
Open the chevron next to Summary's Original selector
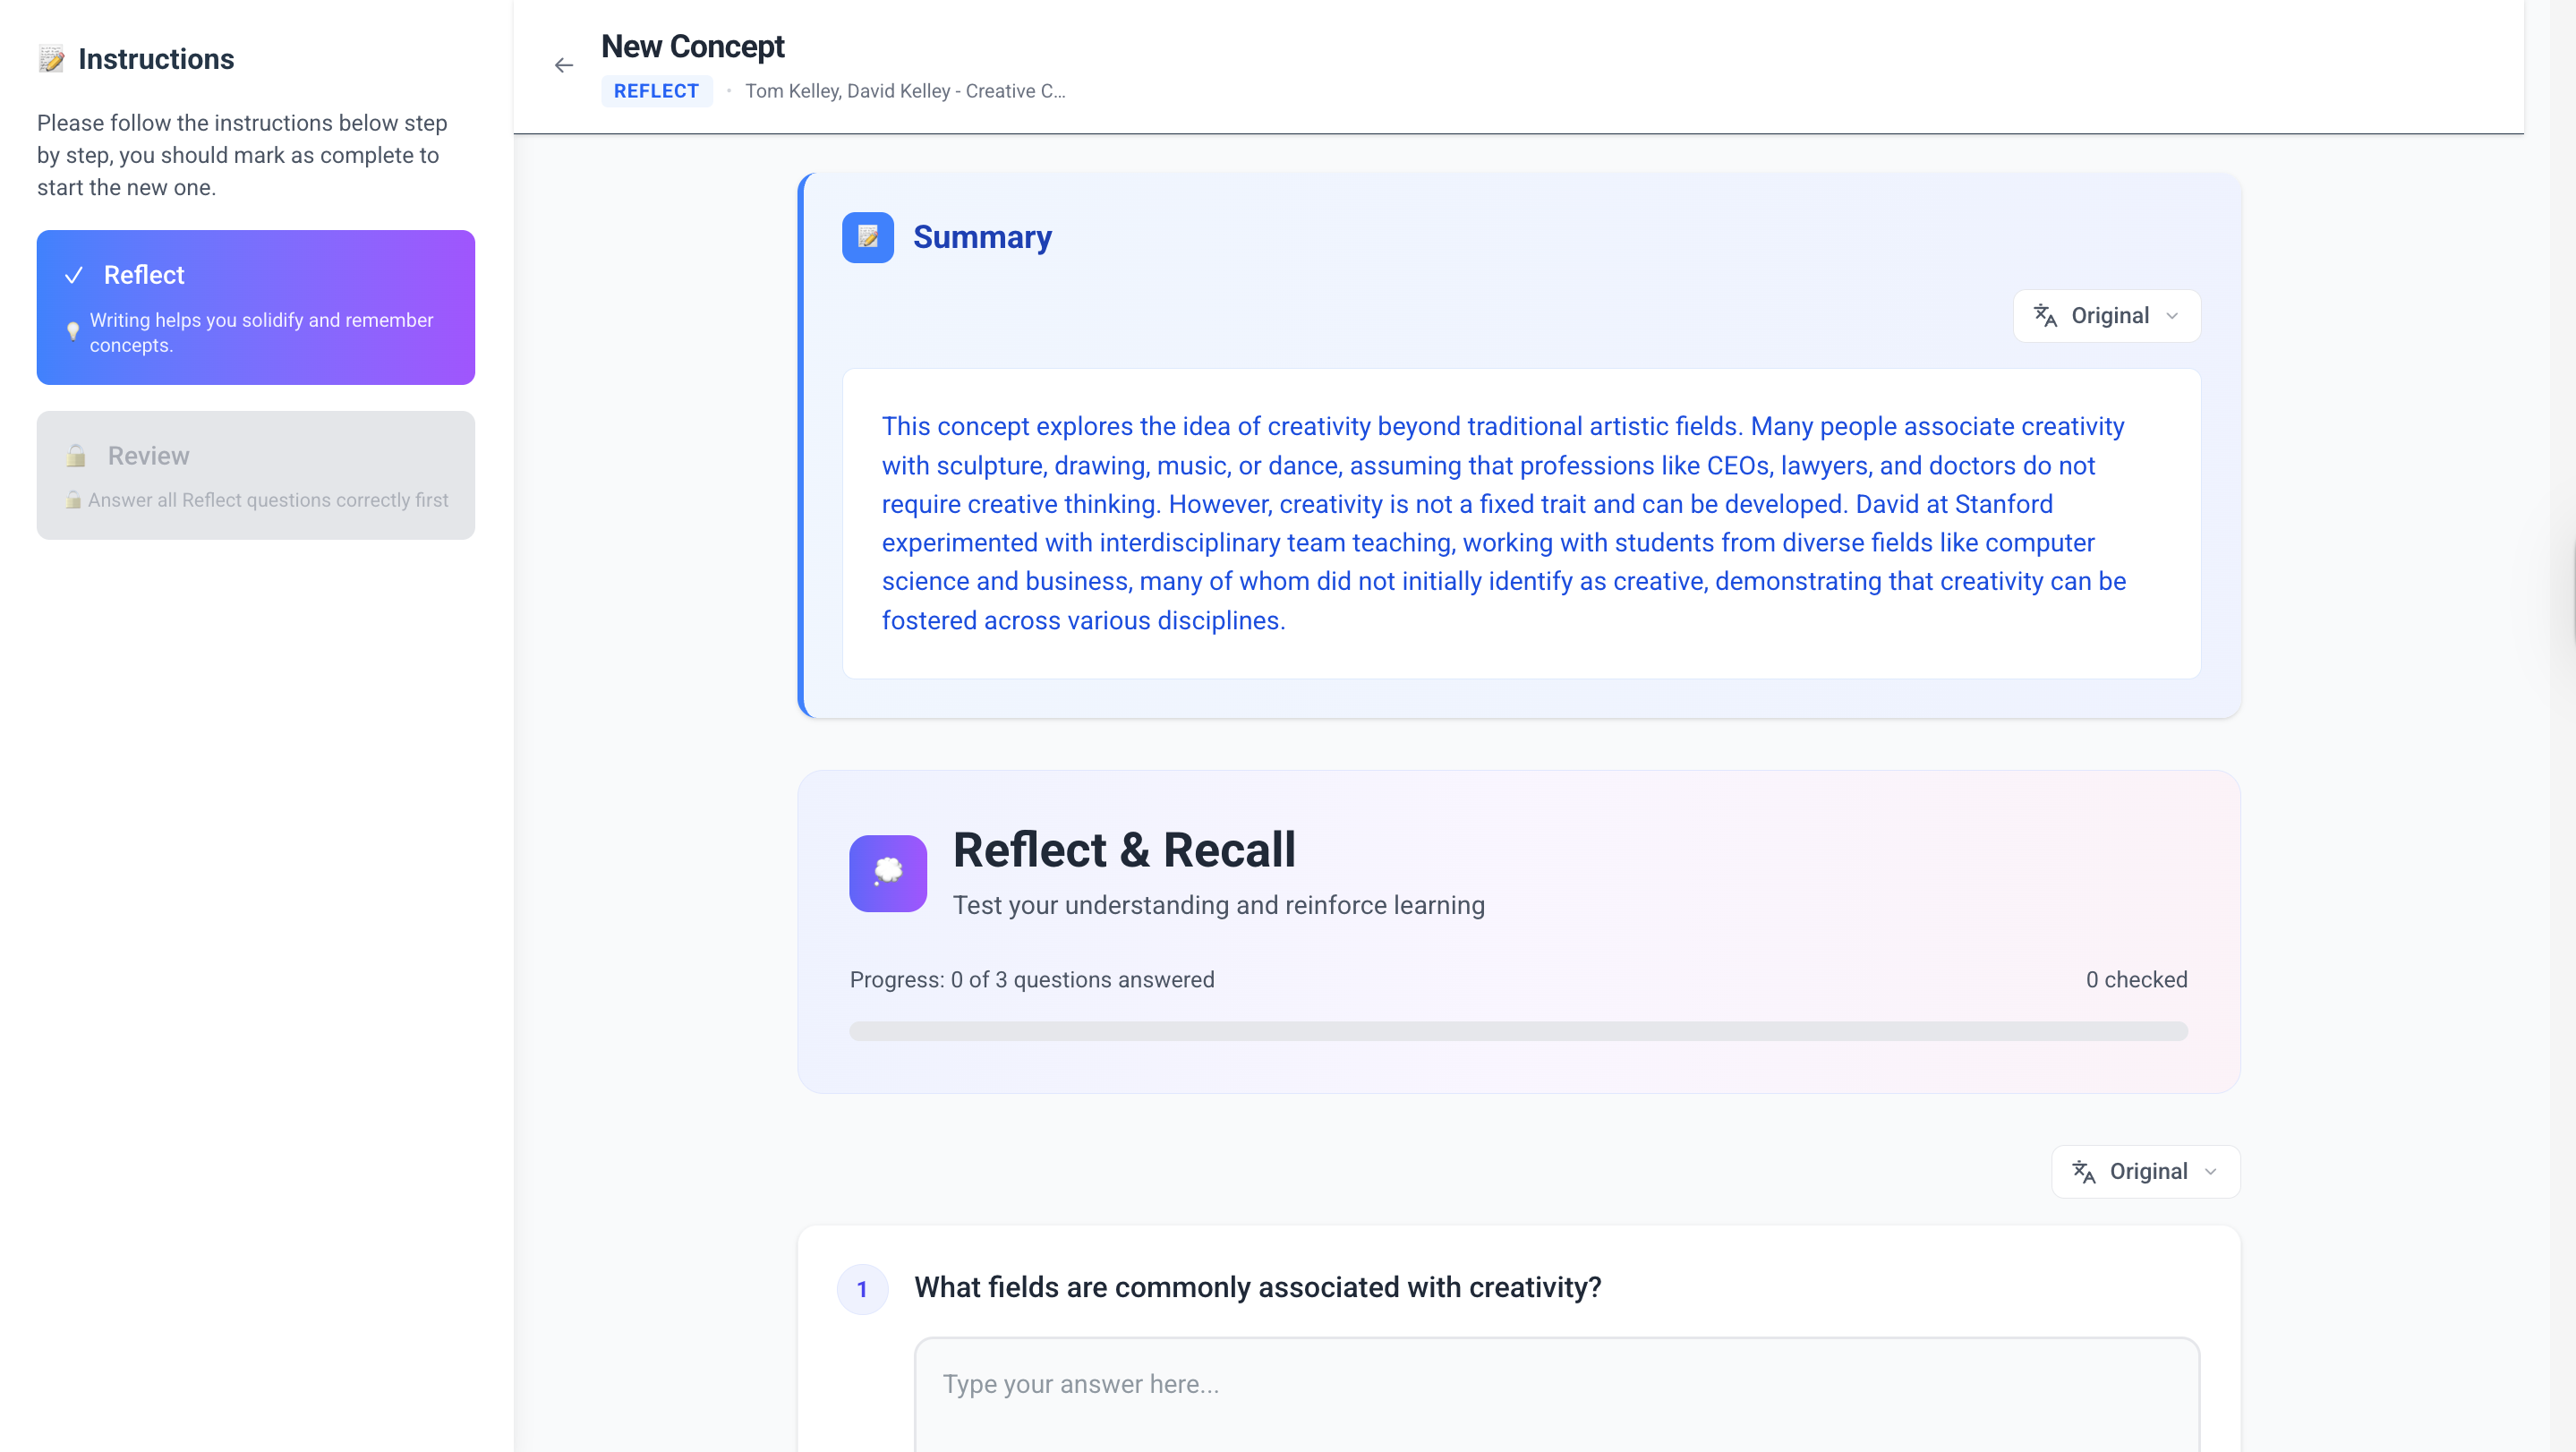(2171, 315)
